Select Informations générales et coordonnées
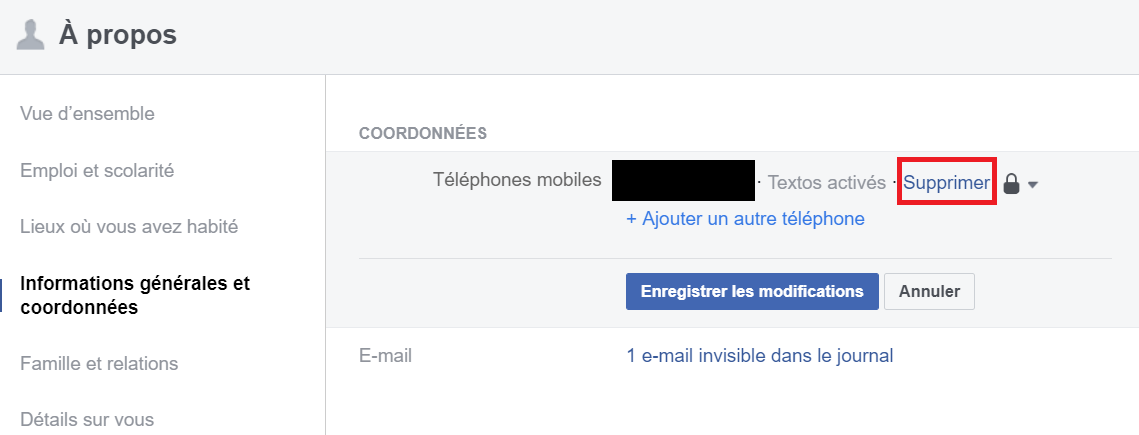The width and height of the screenshot is (1139, 435). point(135,295)
